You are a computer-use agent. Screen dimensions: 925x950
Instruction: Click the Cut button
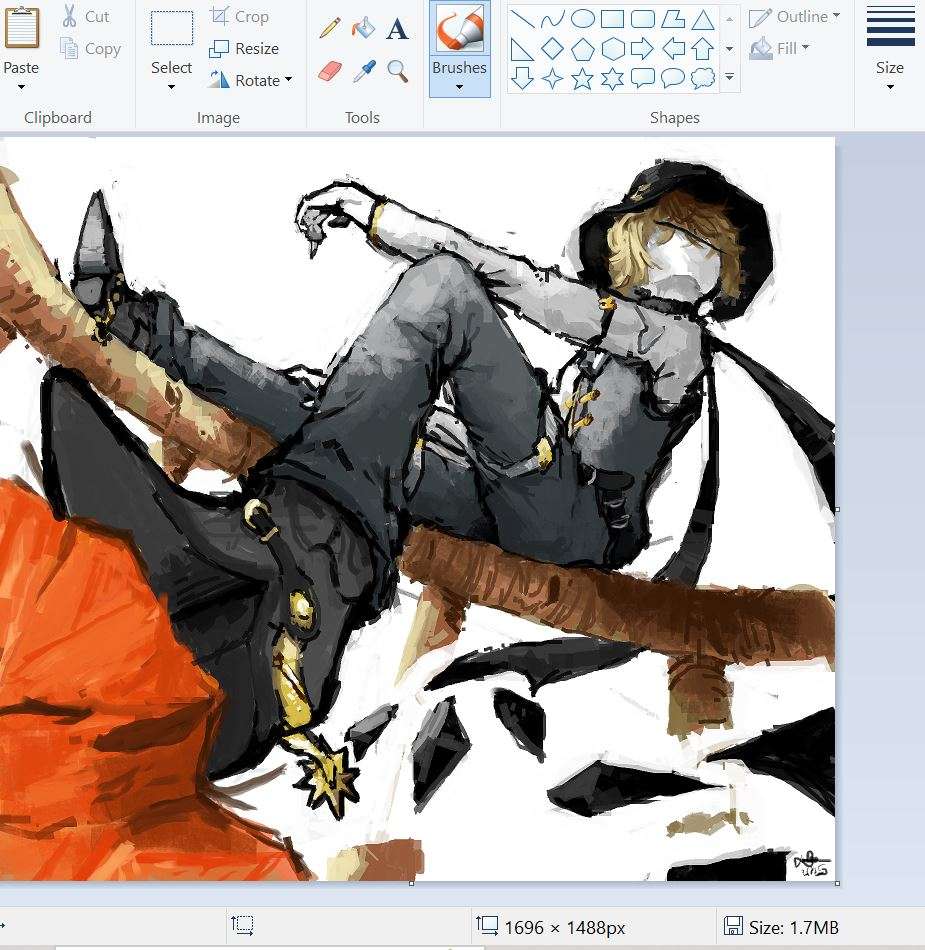pyautogui.click(x=86, y=16)
